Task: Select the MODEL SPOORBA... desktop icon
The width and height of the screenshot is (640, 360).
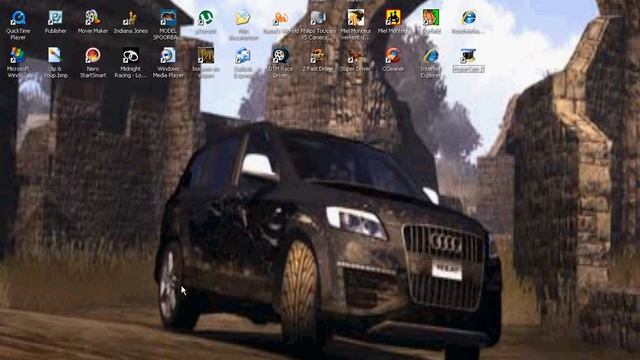Action: point(168,18)
